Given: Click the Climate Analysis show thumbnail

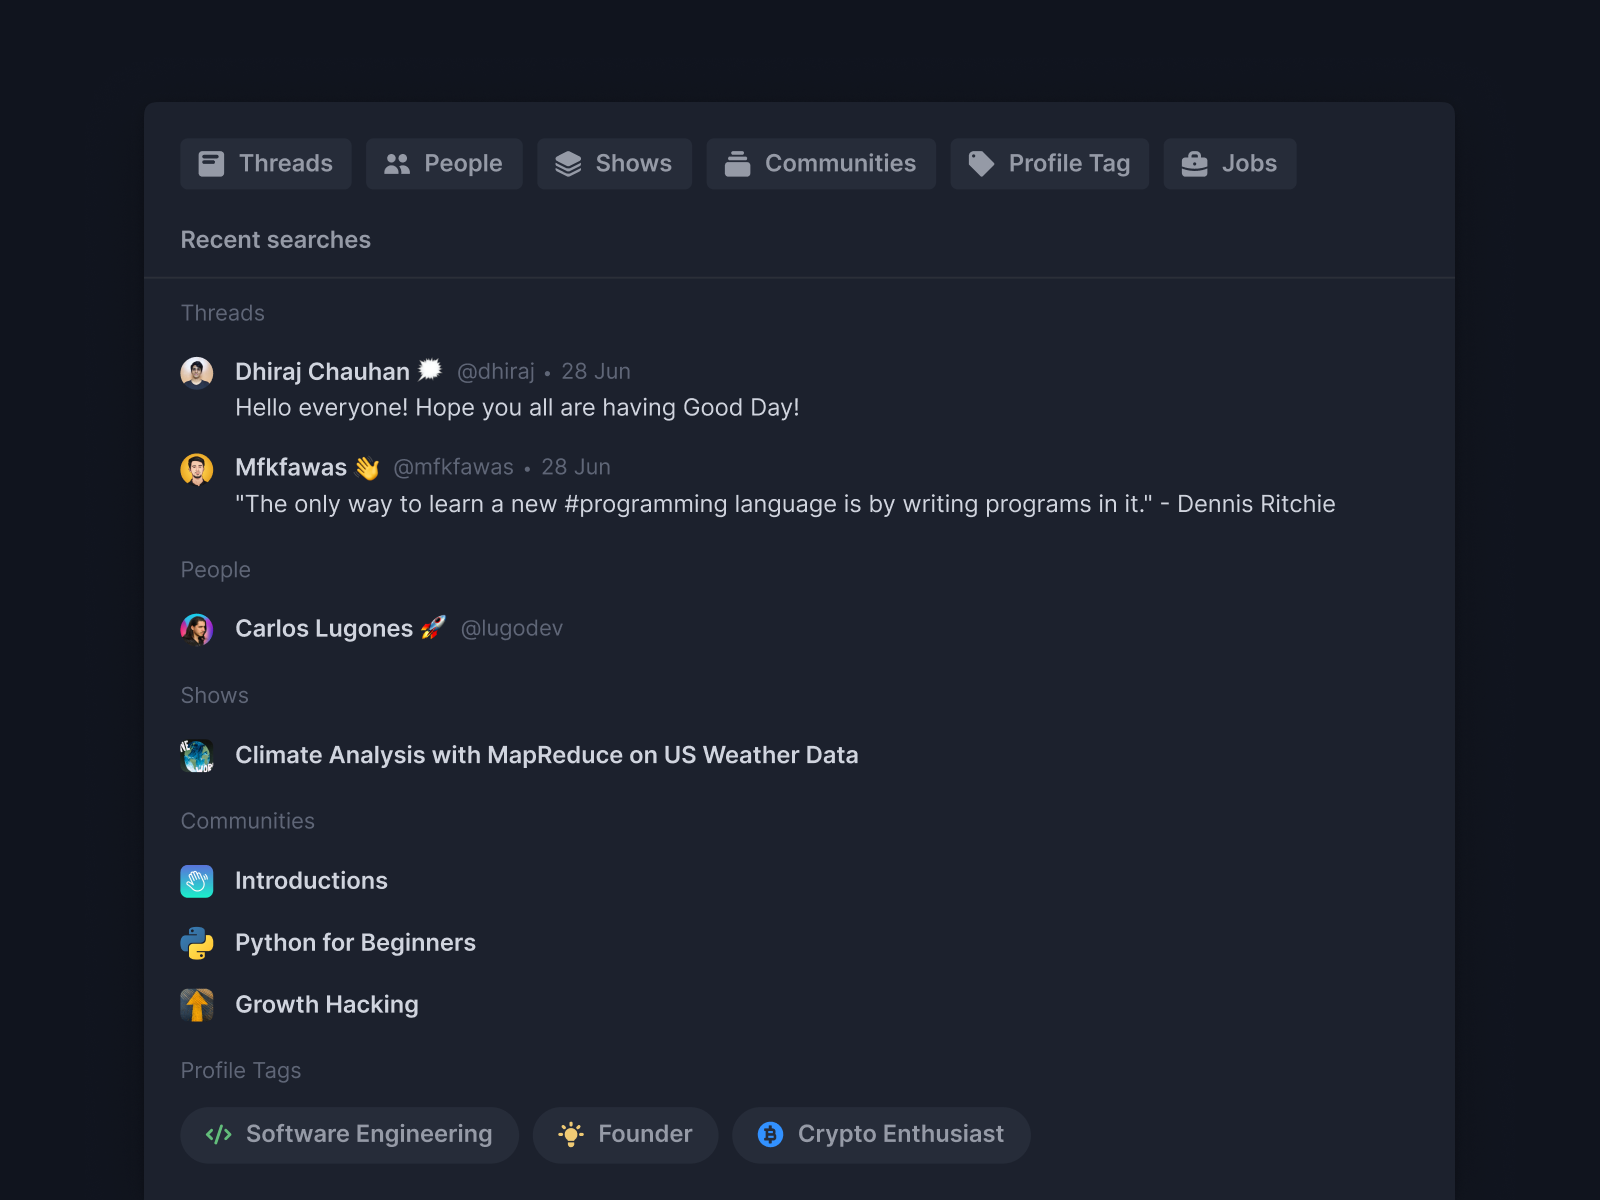Looking at the screenshot, I should (197, 755).
